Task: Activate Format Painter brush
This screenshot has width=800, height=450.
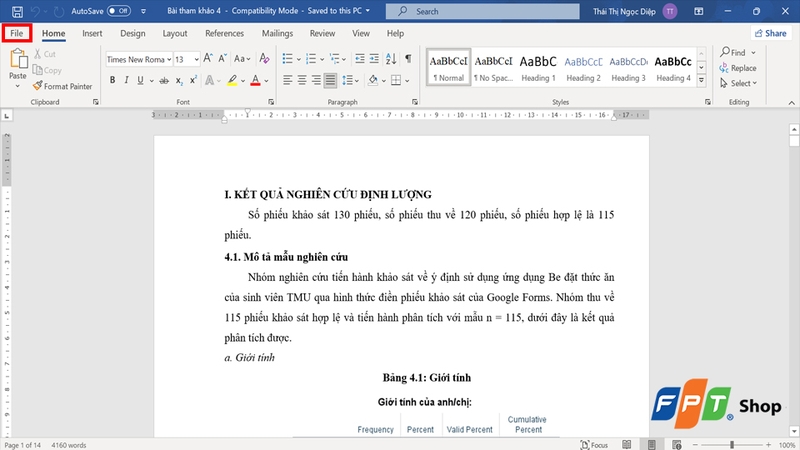Action: (62, 86)
